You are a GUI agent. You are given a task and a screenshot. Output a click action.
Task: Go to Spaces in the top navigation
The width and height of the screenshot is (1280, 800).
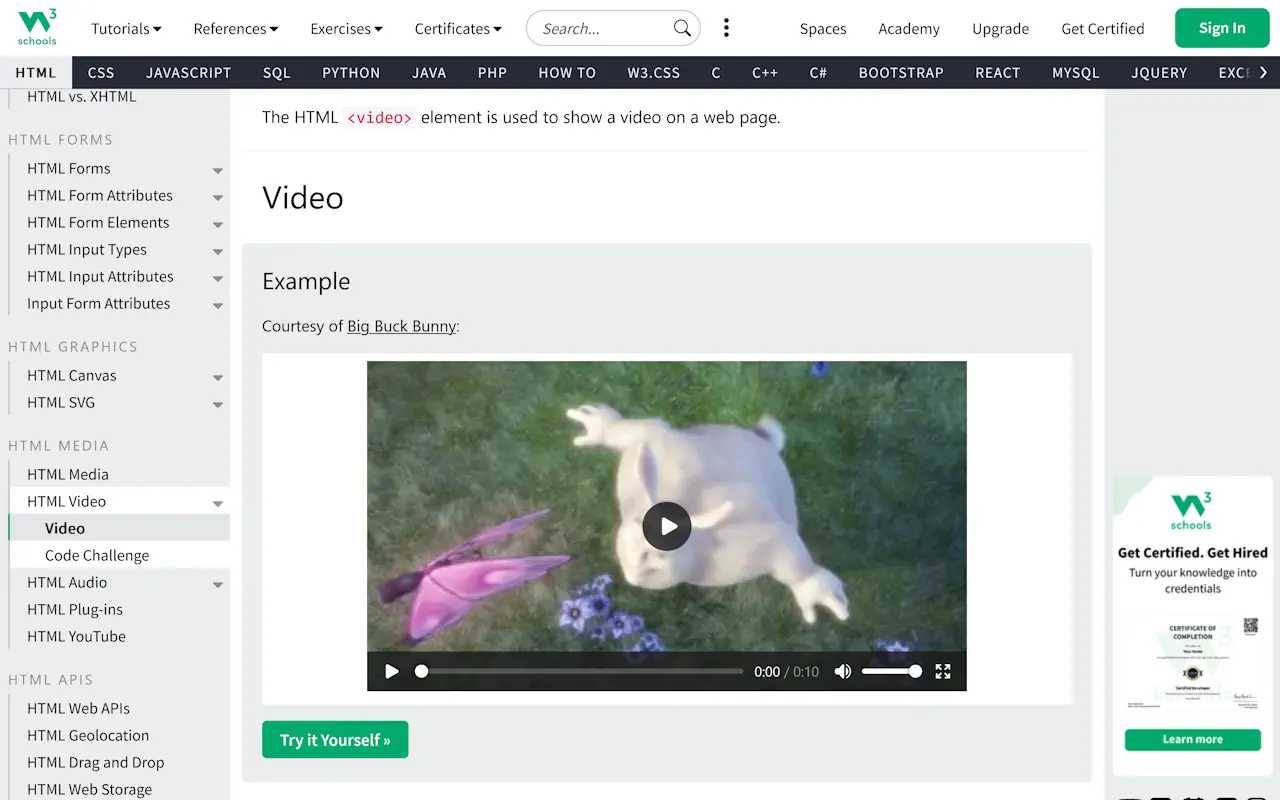coord(823,28)
